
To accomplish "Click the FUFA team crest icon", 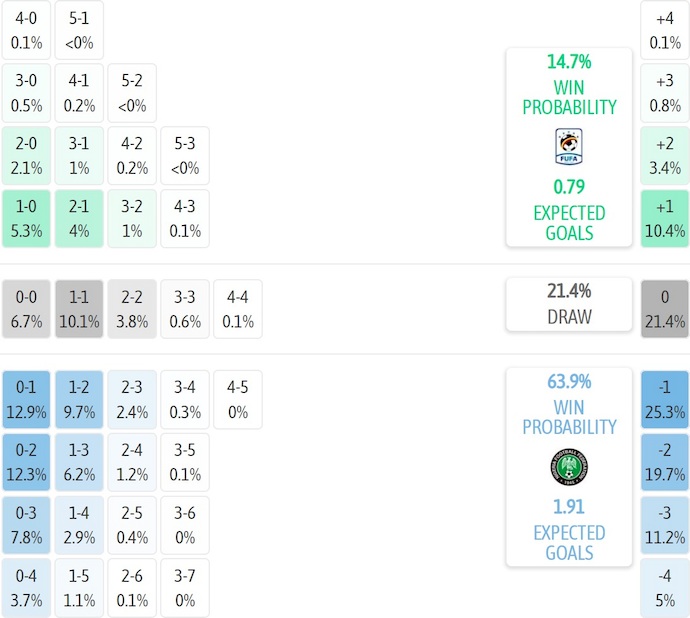I will tap(568, 147).
